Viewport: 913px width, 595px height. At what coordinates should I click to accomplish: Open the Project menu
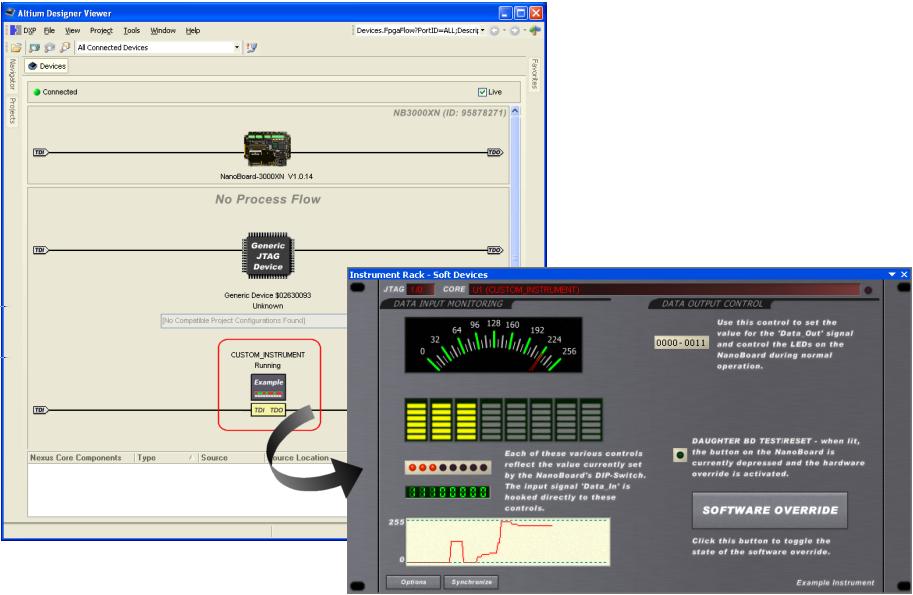point(101,30)
